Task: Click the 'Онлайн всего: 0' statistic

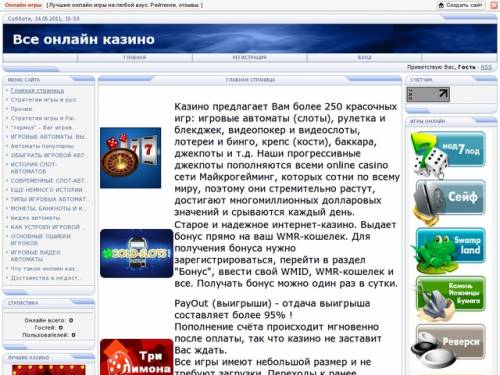Action: pyautogui.click(x=49, y=320)
